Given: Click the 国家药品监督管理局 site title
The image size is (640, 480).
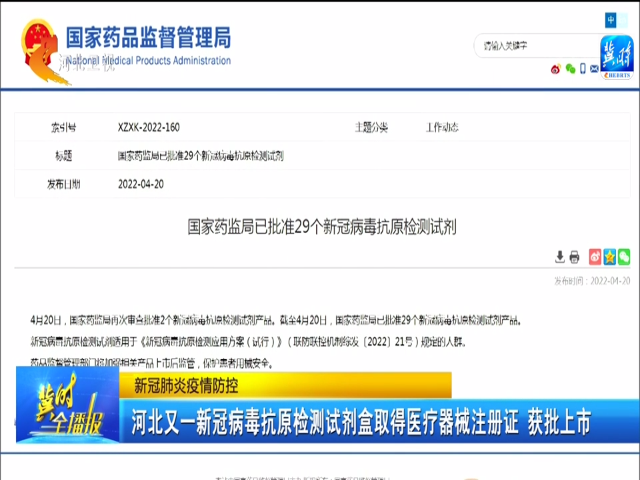Looking at the screenshot, I should 149,38.
